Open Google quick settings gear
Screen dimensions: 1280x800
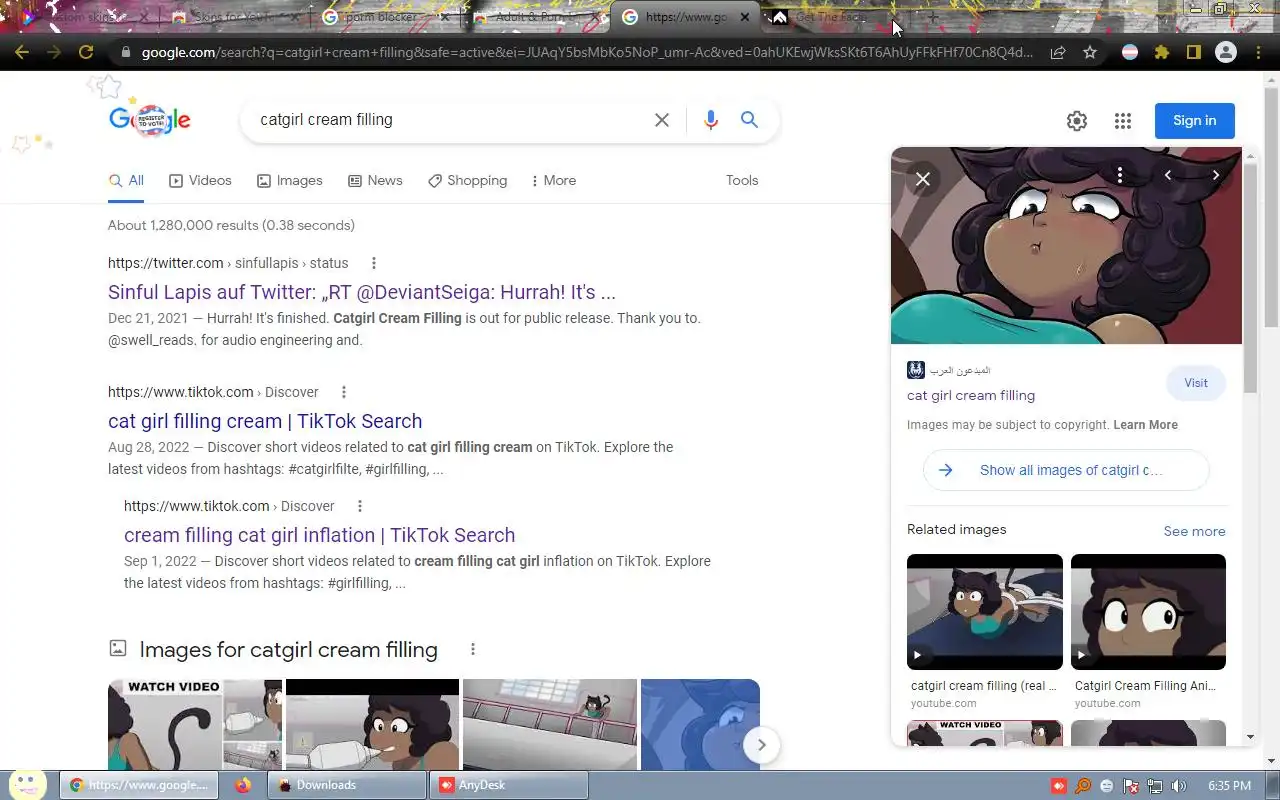tap(1077, 121)
